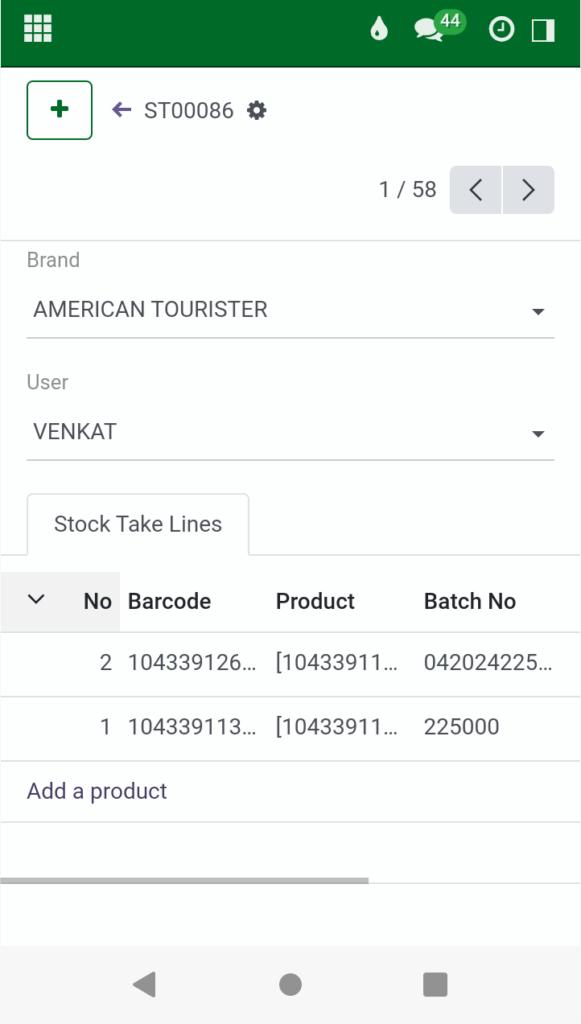
Task: Create new record with the plus button
Action: pyautogui.click(x=58, y=110)
